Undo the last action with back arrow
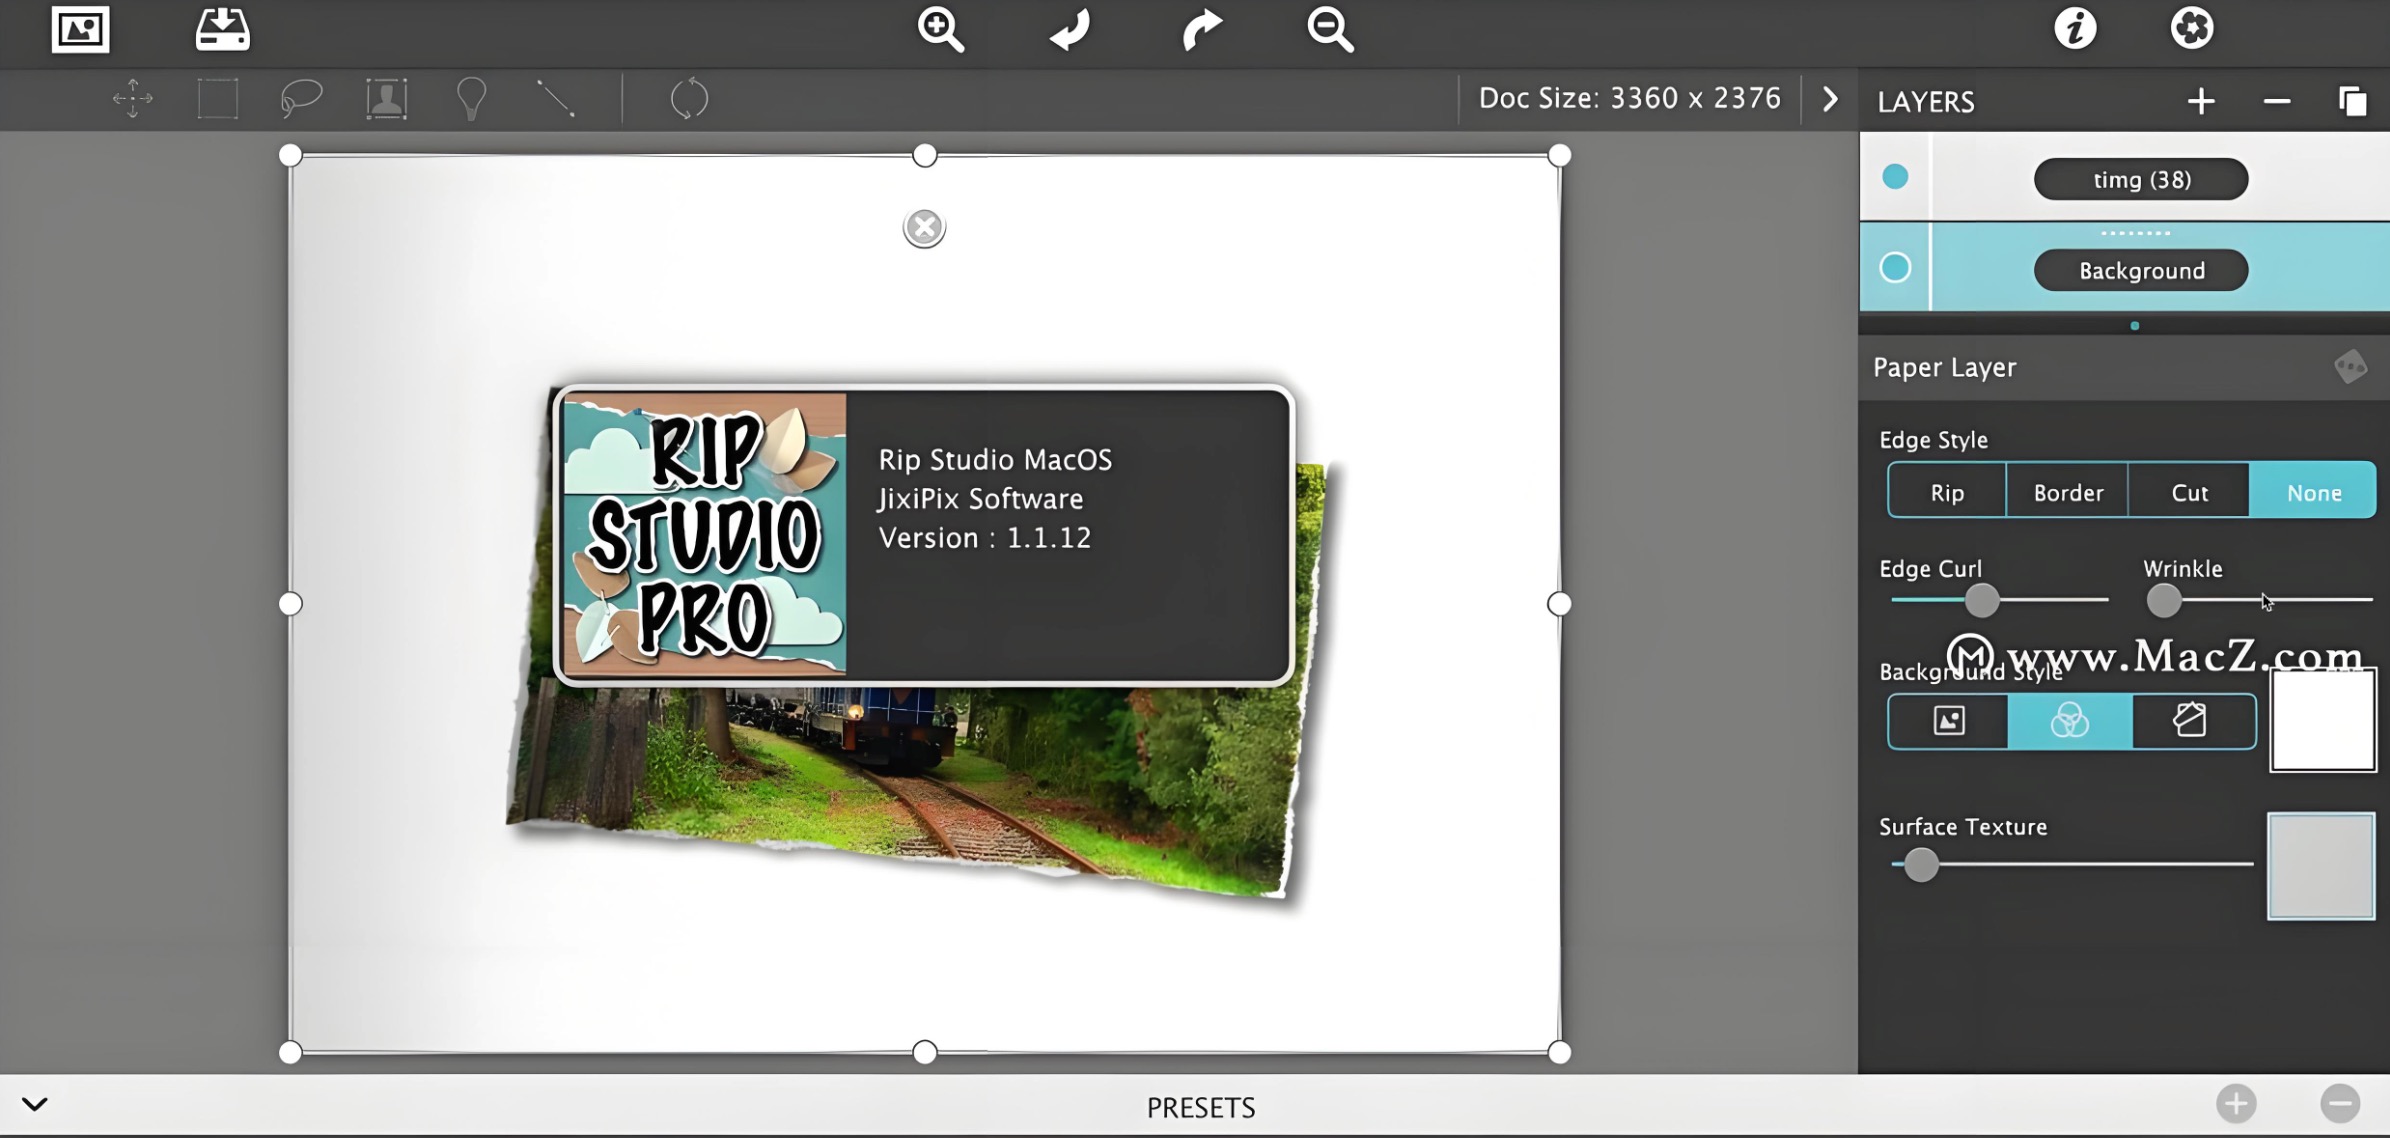 pyautogui.click(x=1069, y=29)
